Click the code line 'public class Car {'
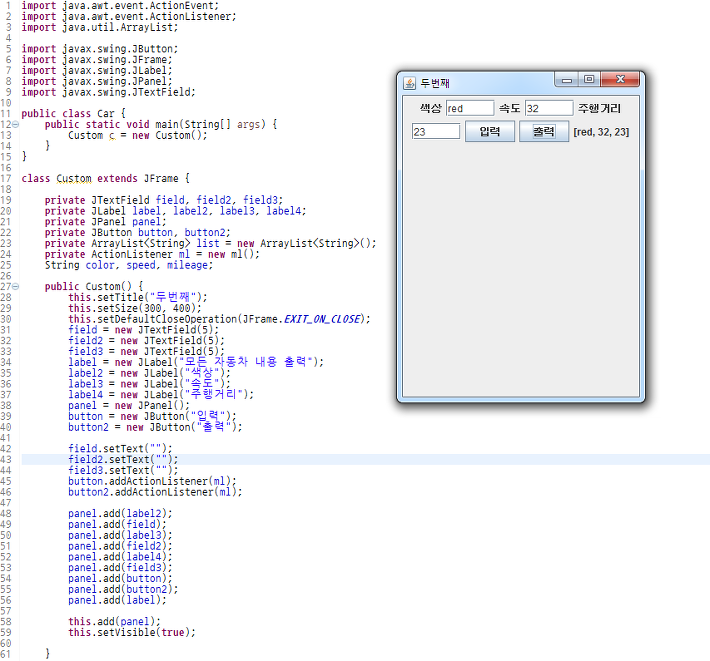This screenshot has height=661, width=710. 73,113
